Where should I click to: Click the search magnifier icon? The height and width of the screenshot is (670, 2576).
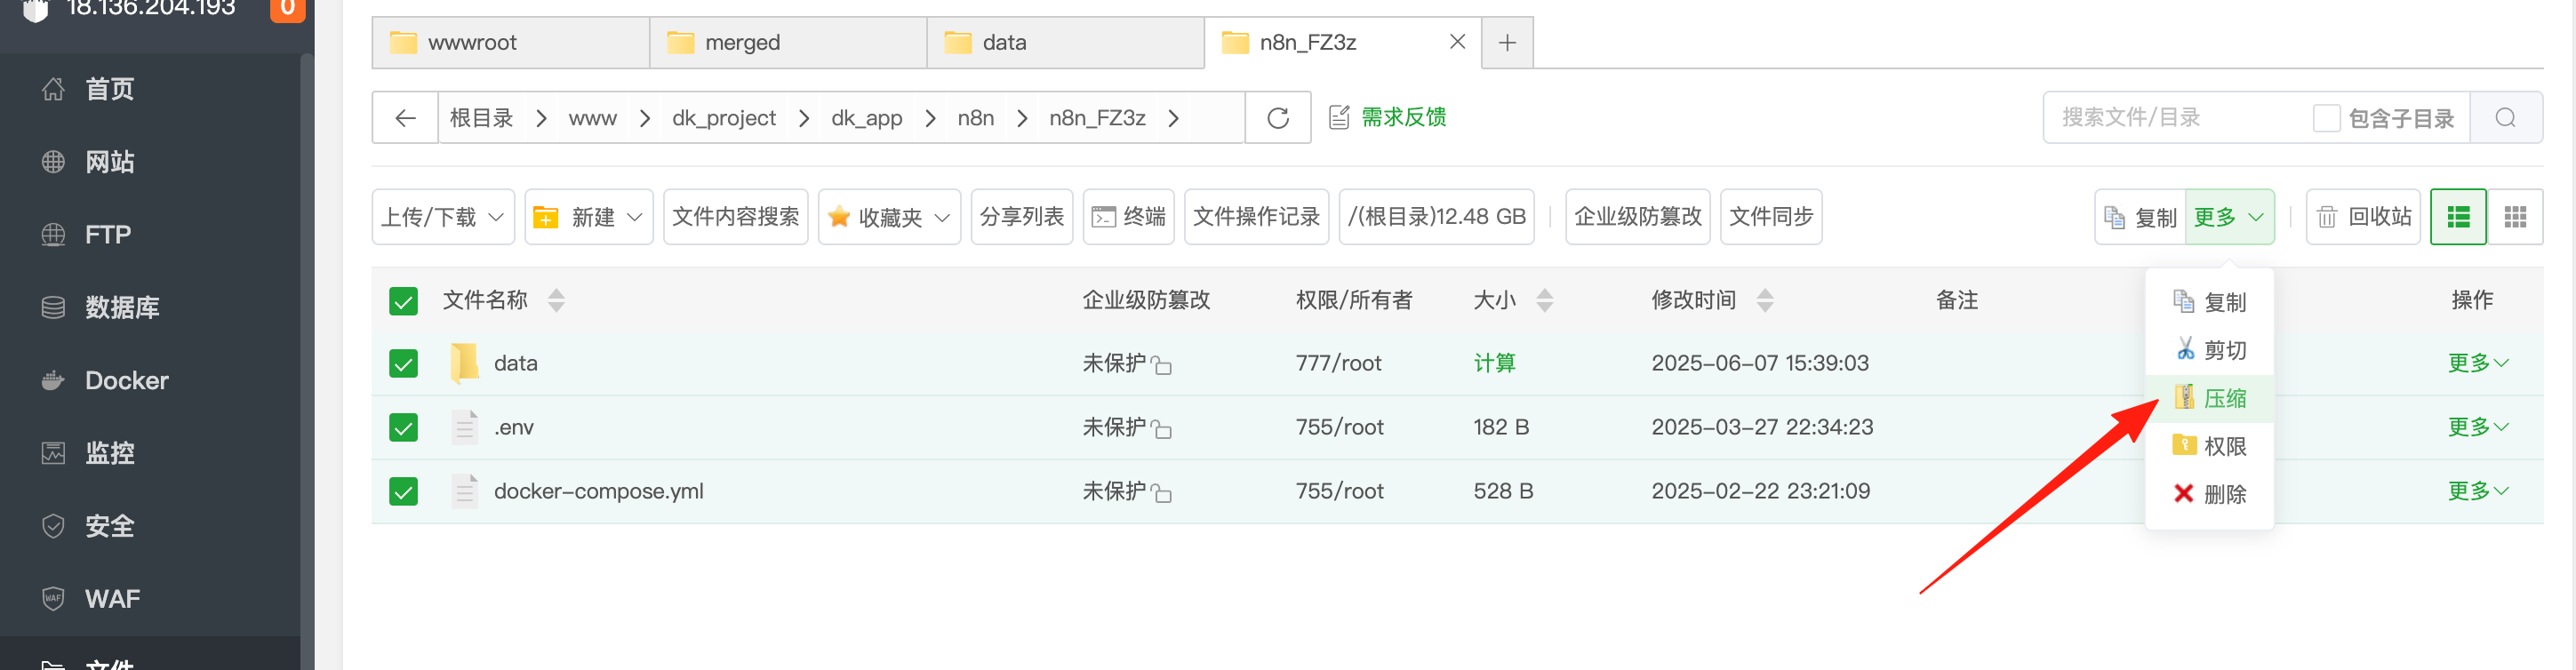coord(2505,118)
